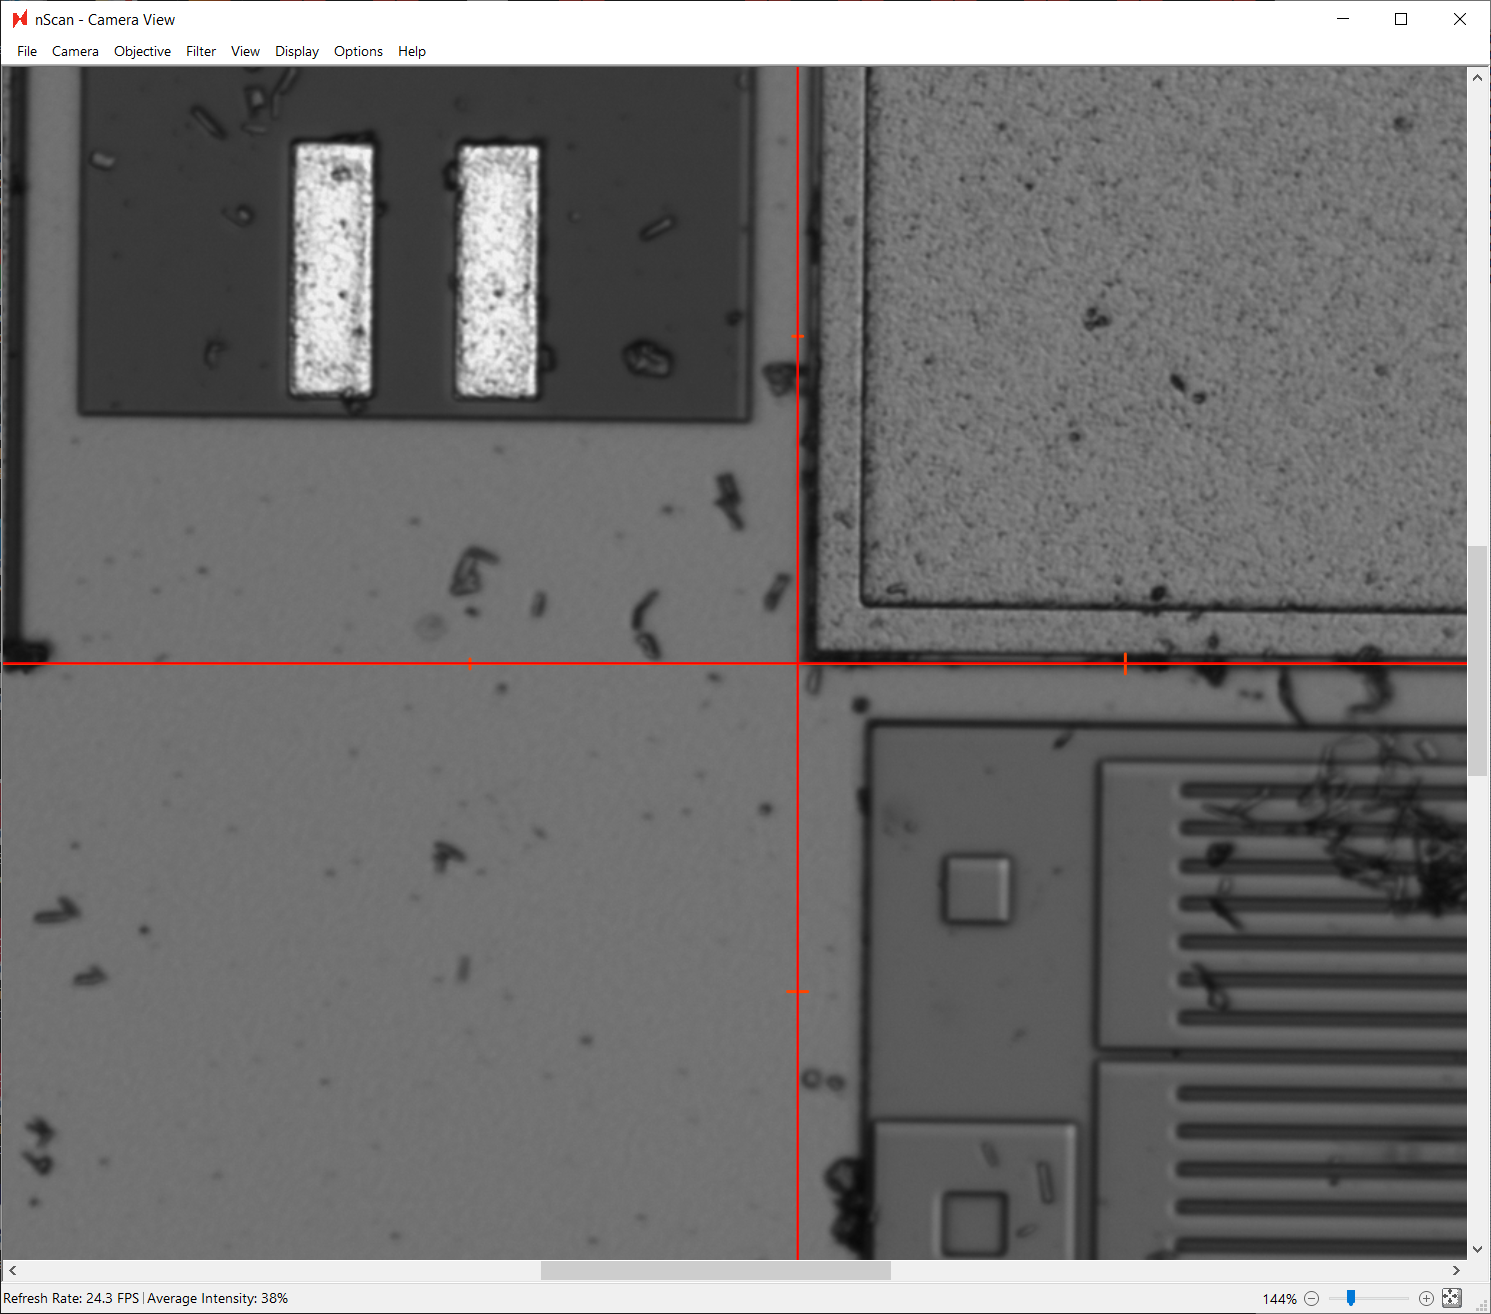Click the fit-to-window icon

tap(1452, 1298)
